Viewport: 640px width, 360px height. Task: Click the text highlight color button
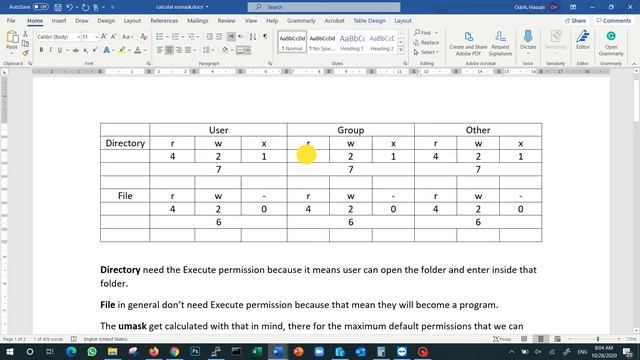122,50
